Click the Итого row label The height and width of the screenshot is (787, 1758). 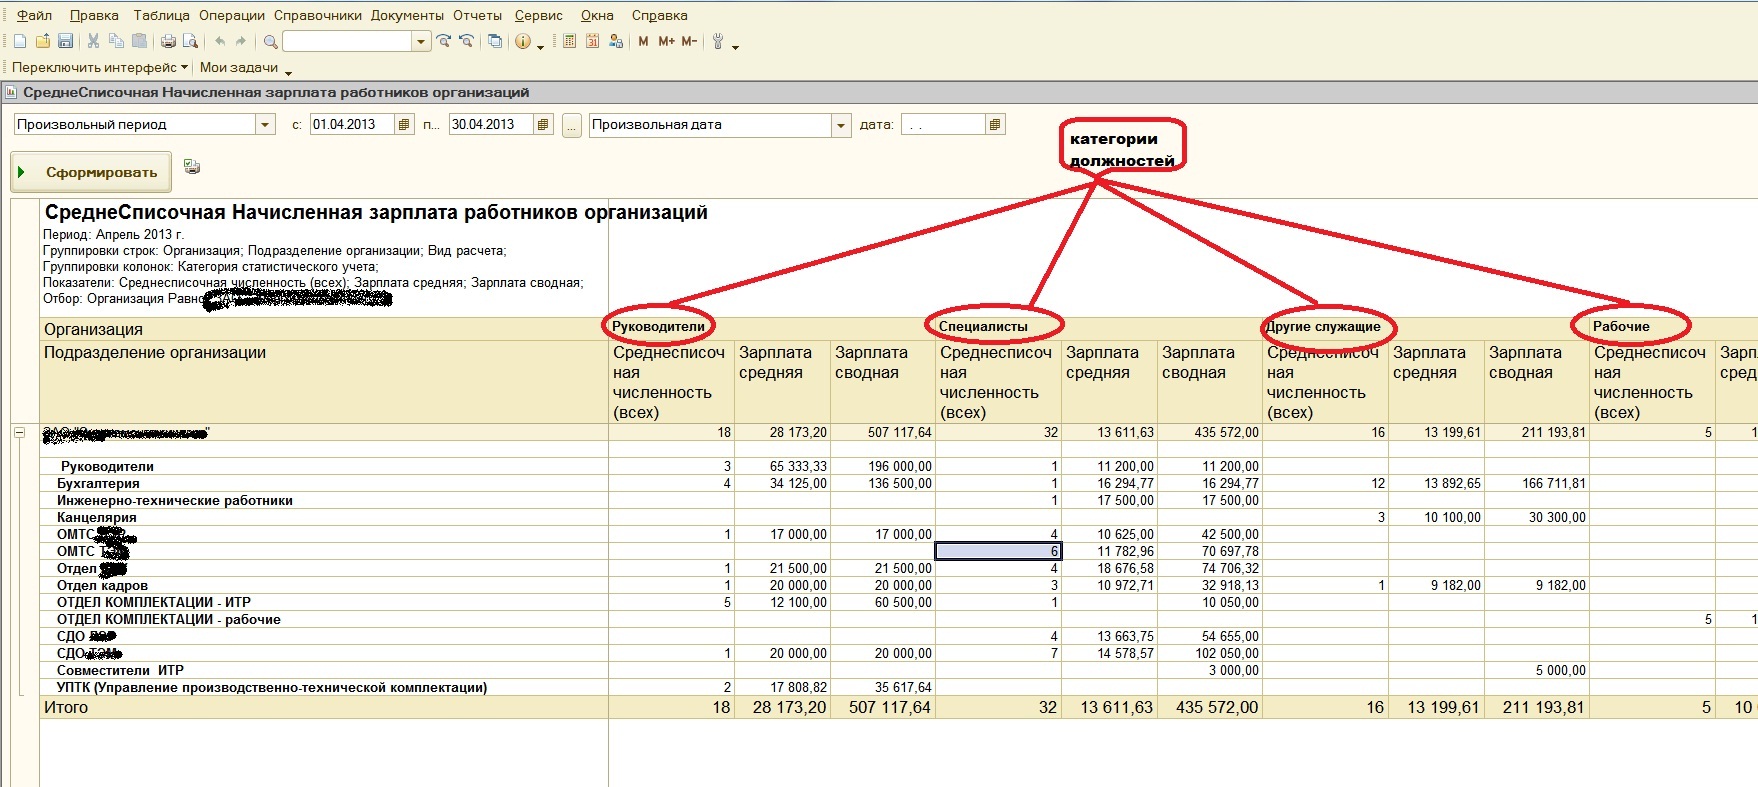66,707
